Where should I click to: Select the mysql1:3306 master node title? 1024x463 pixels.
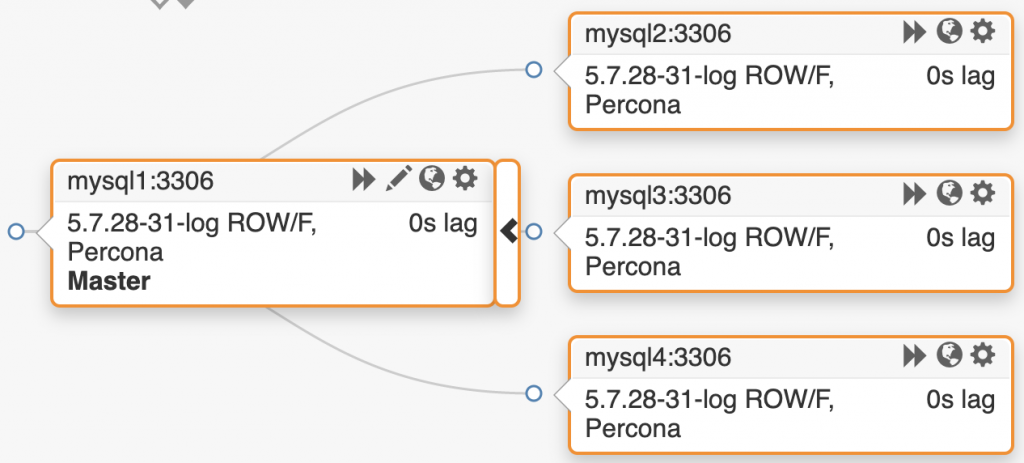140,181
